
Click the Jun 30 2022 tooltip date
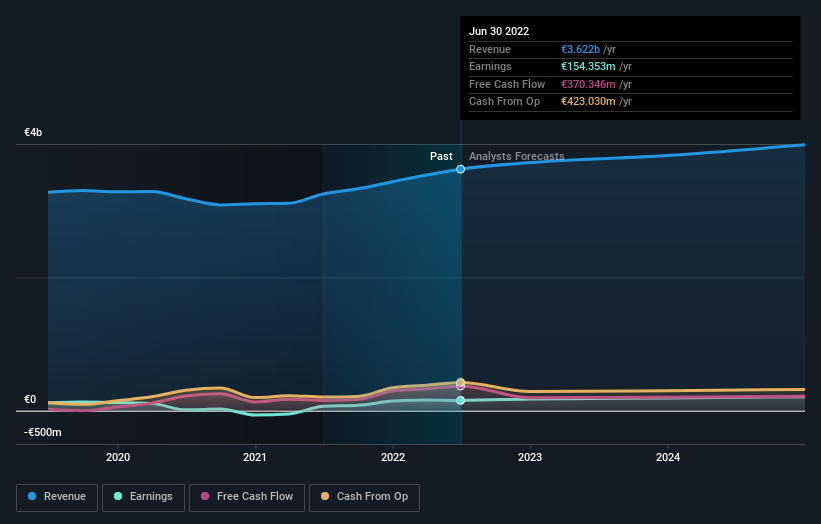click(499, 31)
